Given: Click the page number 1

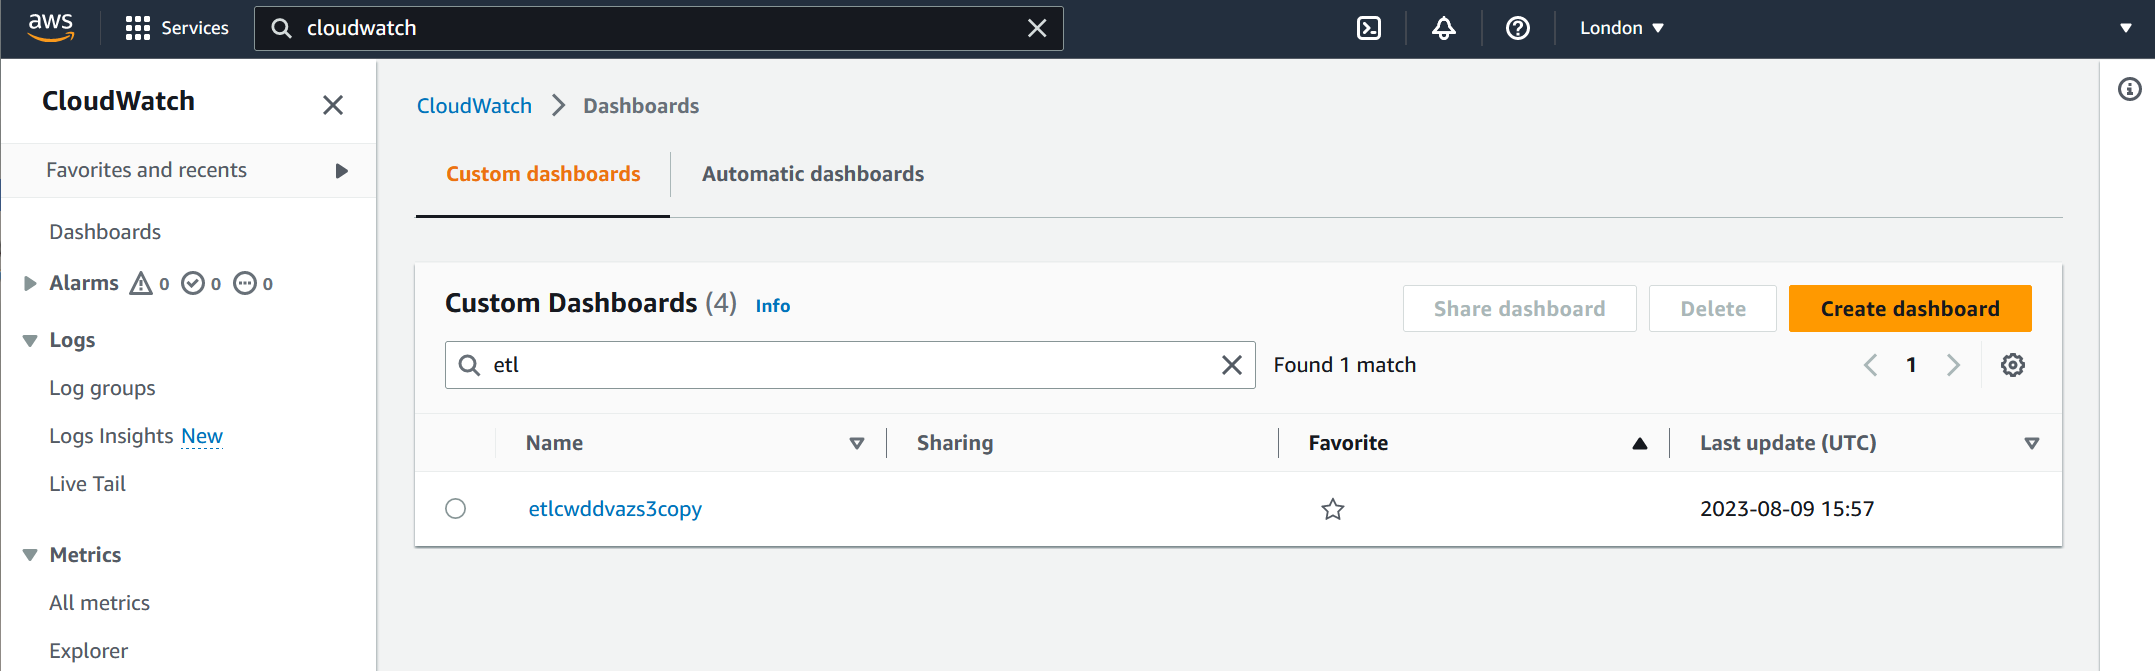Looking at the screenshot, I should pyautogui.click(x=1911, y=365).
